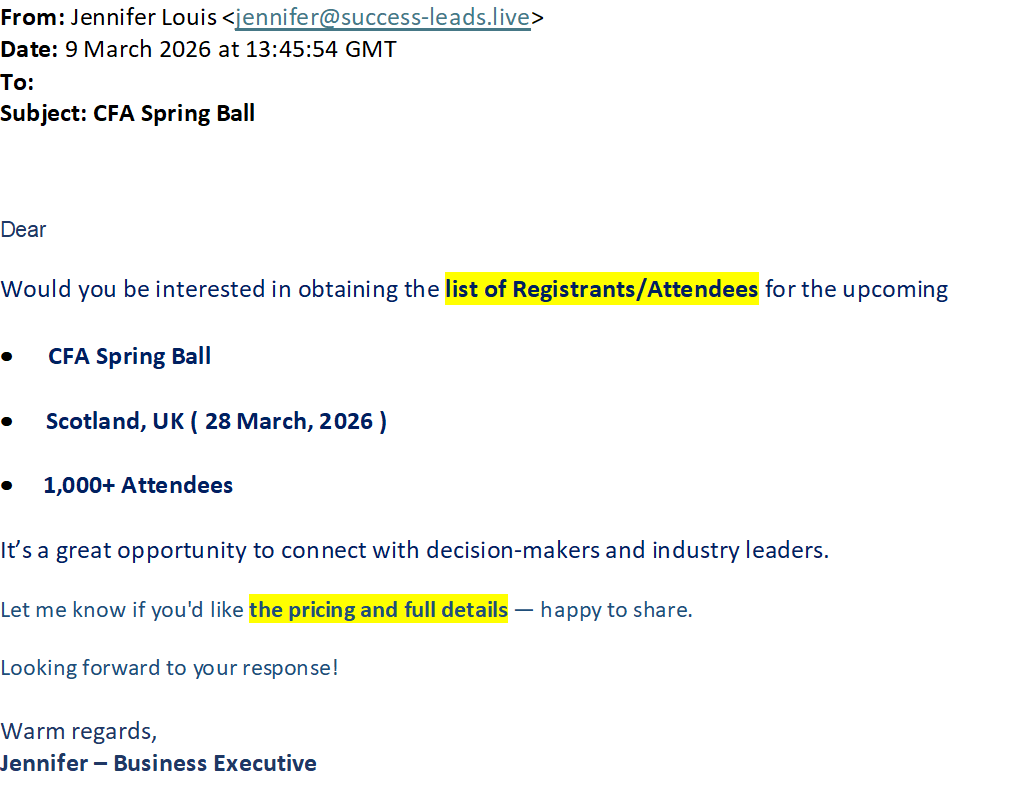
Task: Click the highlighted pricing and full details text
Action: [x=378, y=609]
